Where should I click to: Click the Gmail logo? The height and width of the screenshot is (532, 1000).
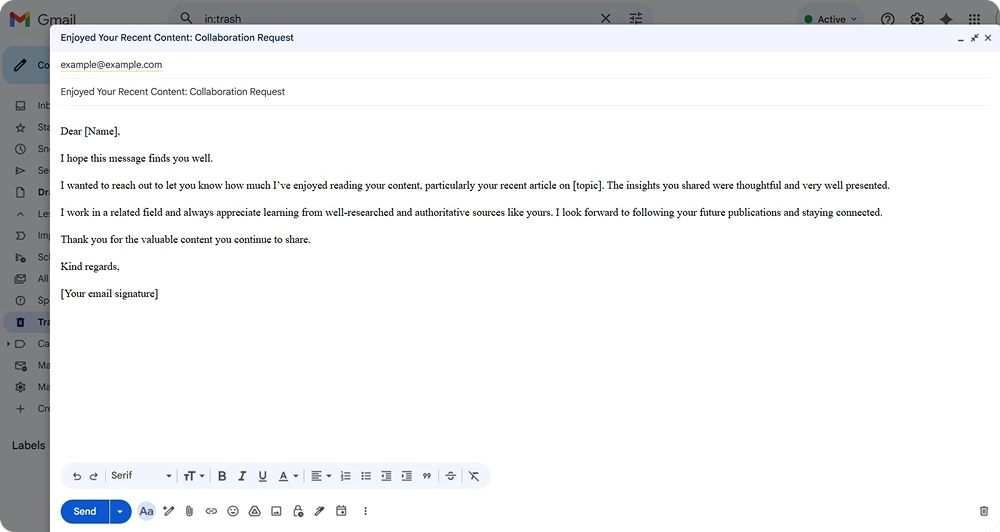click(x=42, y=20)
